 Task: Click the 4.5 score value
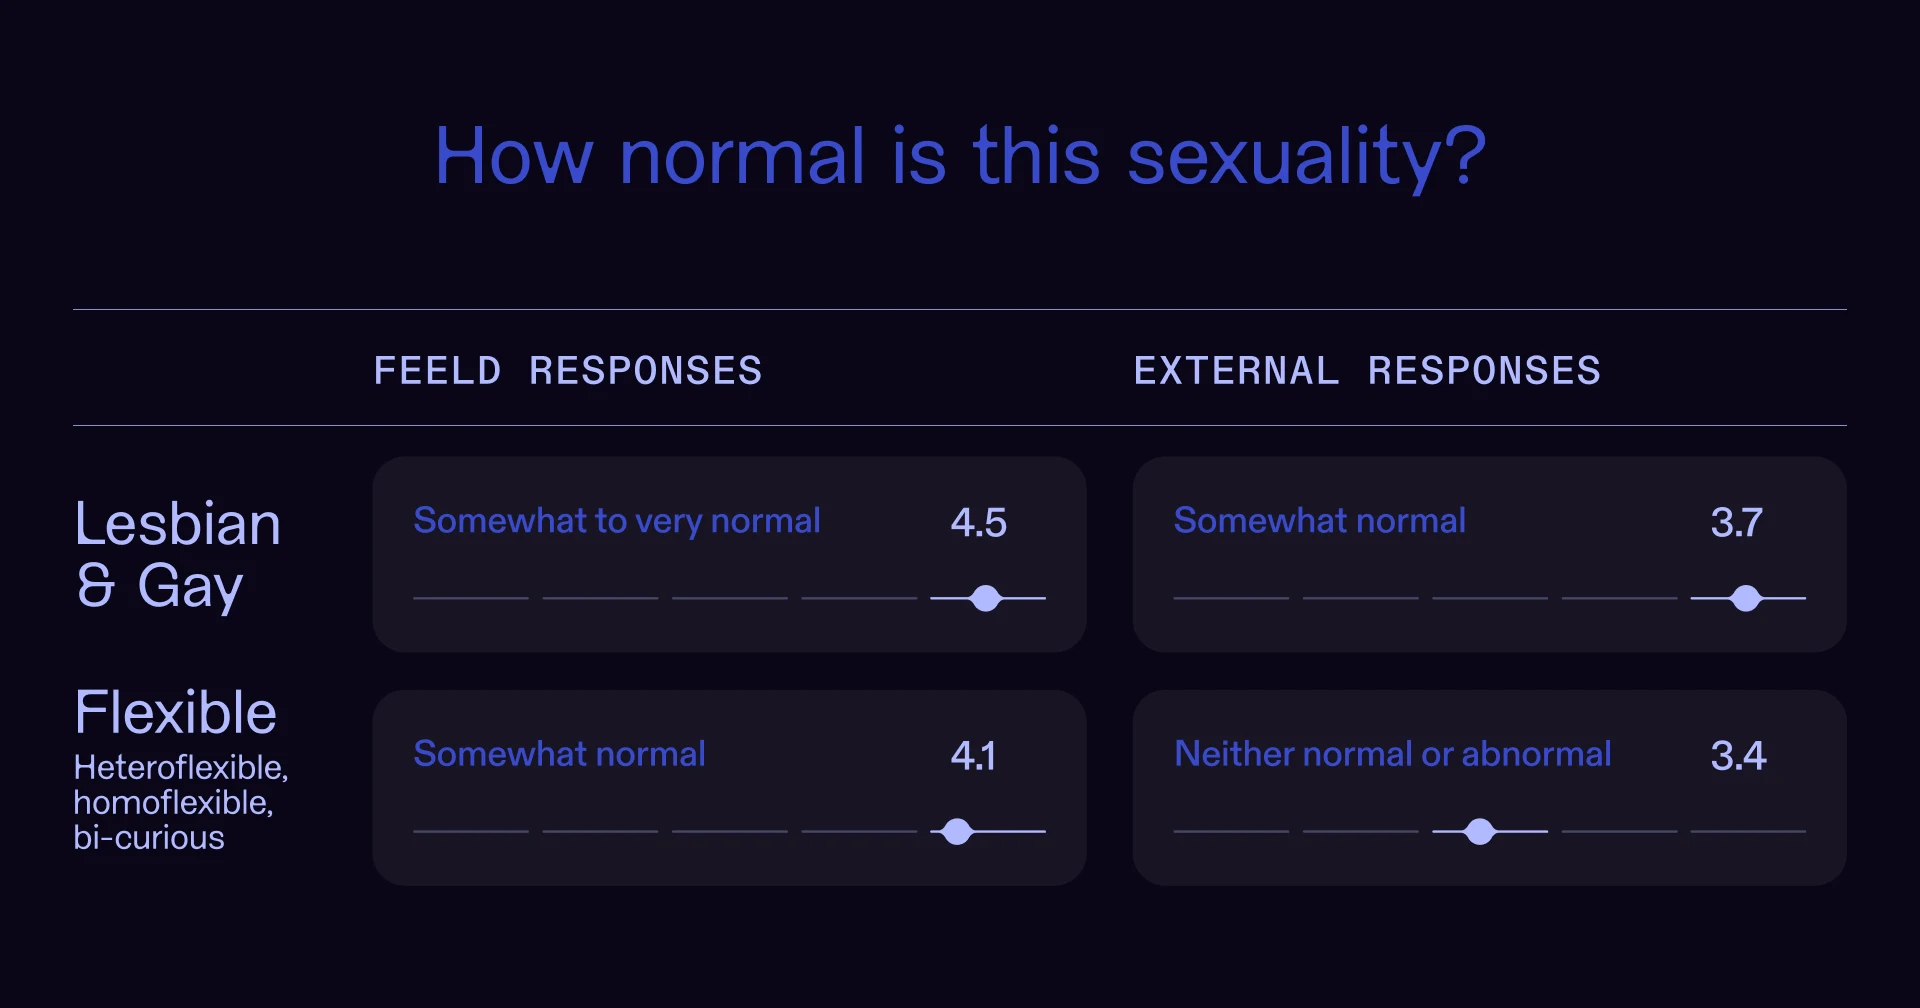pyautogui.click(x=978, y=522)
